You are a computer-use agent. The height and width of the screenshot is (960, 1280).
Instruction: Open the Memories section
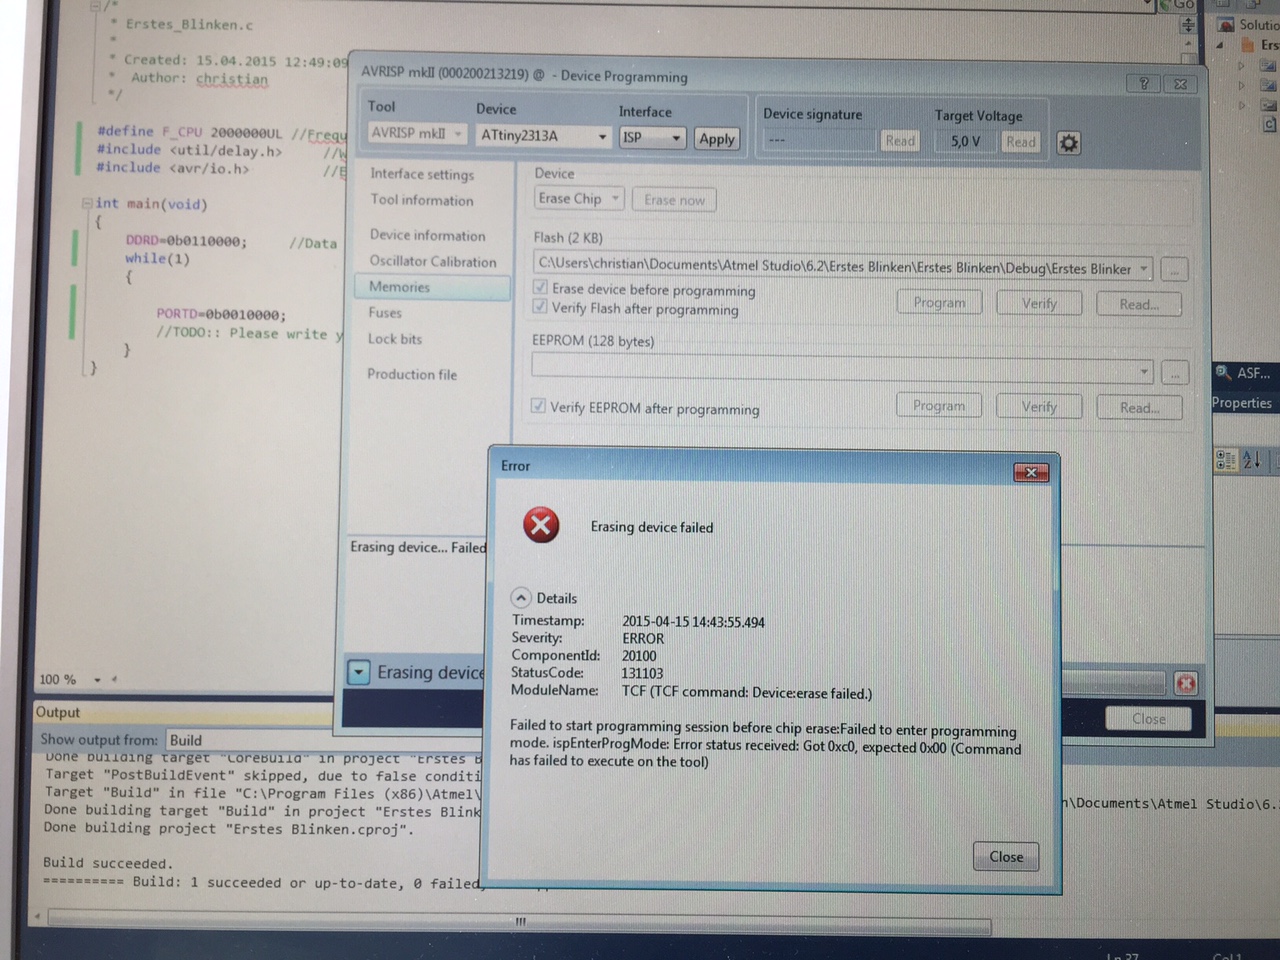pyautogui.click(x=400, y=287)
